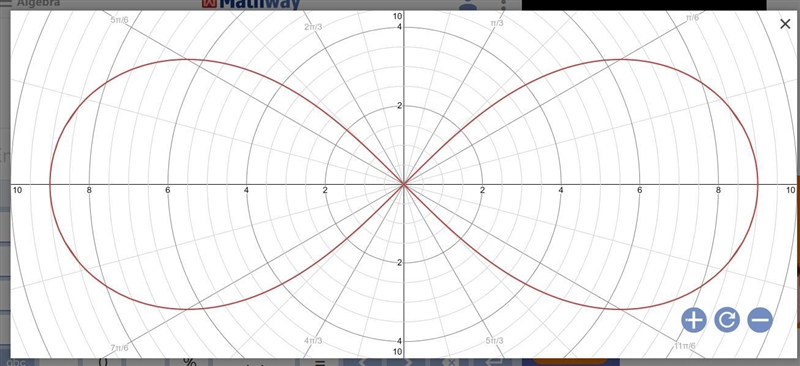
Task: Click the 5π/6 angle label
Action: pos(119,20)
